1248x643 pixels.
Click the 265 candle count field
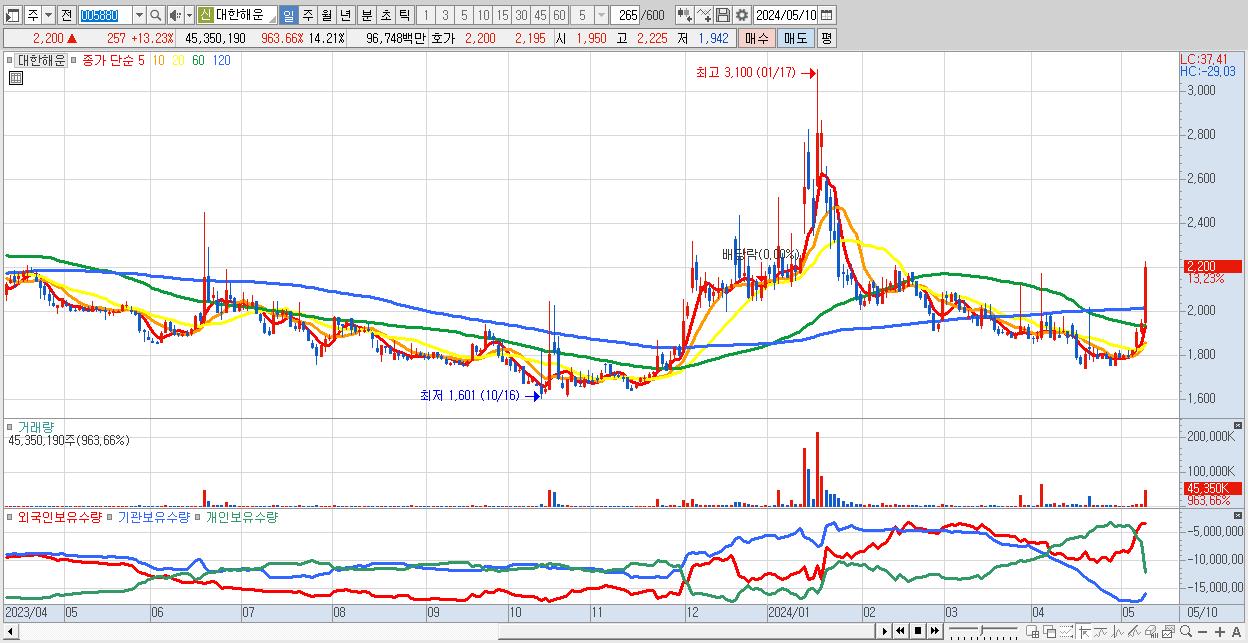[x=627, y=15]
